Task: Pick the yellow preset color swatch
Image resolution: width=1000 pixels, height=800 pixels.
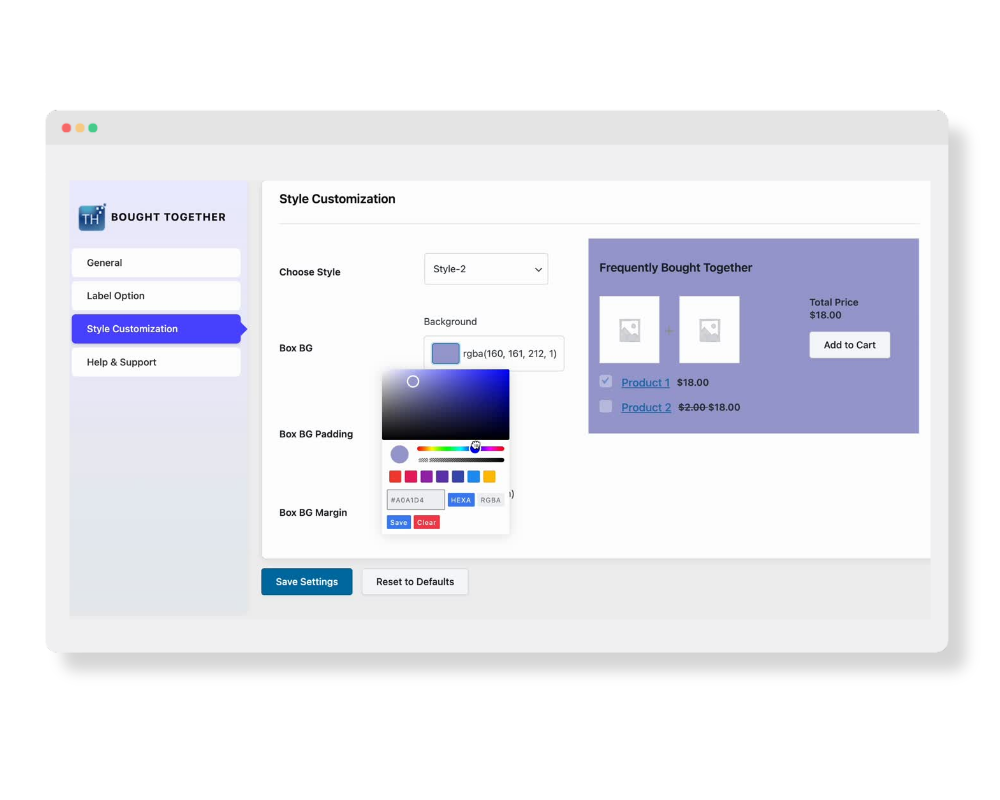Action: point(489,477)
